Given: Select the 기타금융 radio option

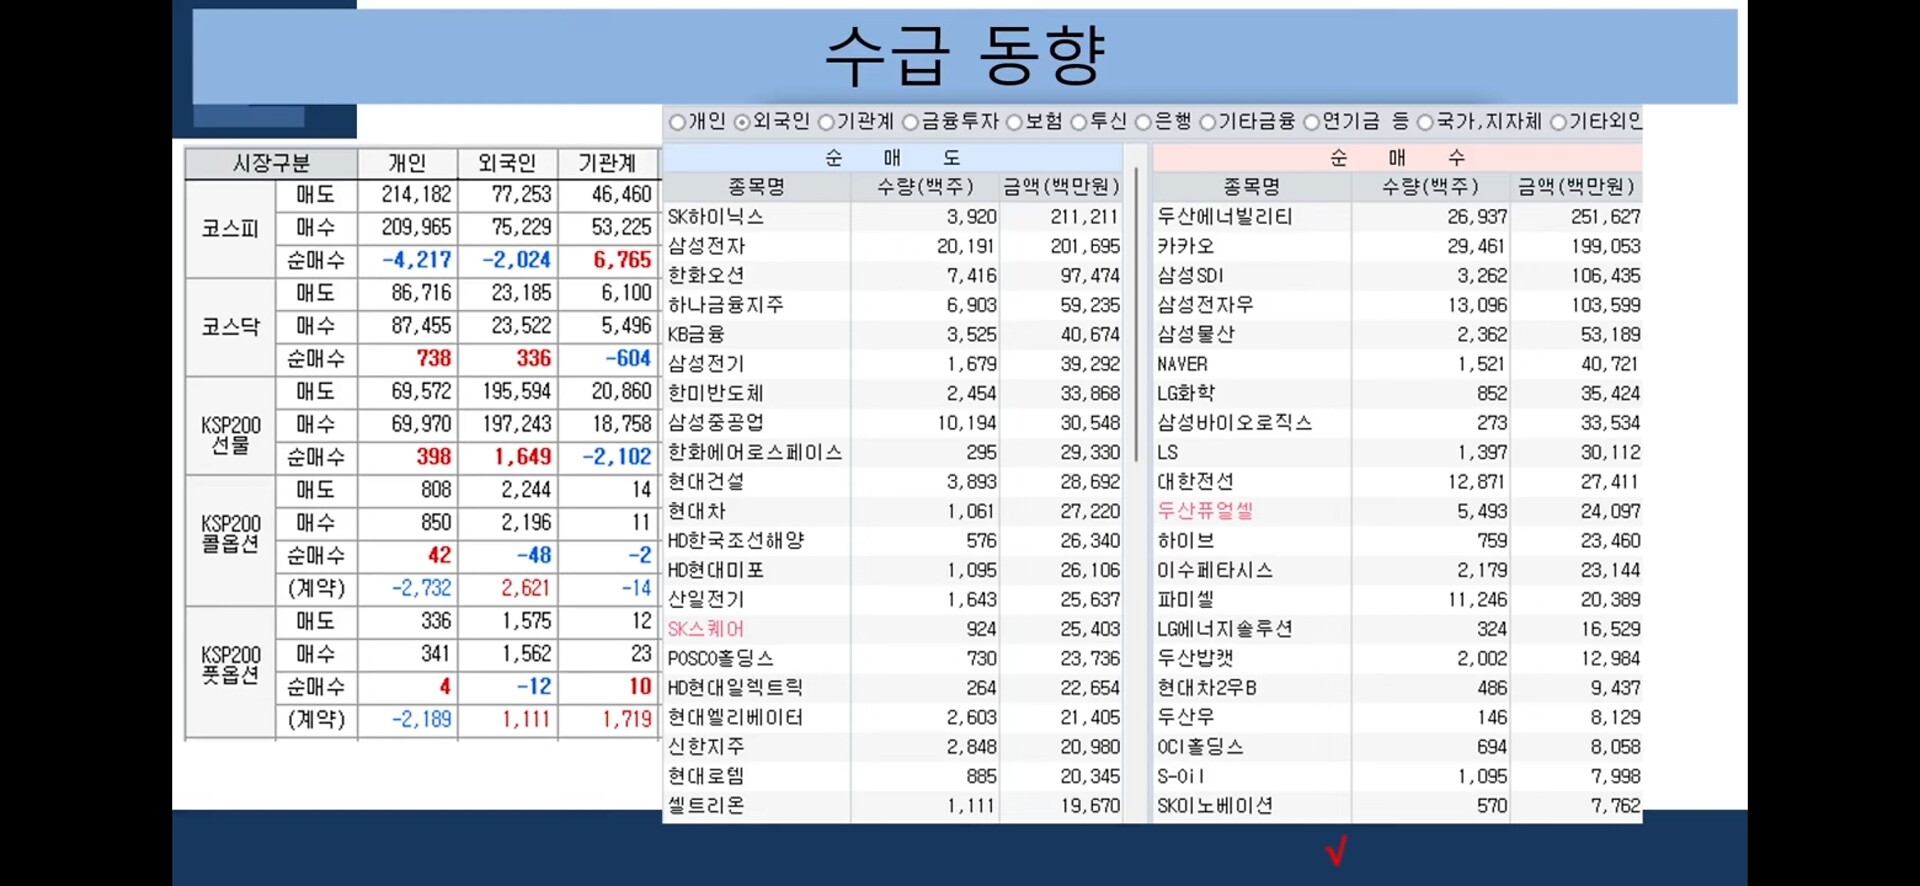Looking at the screenshot, I should pyautogui.click(x=1207, y=122).
